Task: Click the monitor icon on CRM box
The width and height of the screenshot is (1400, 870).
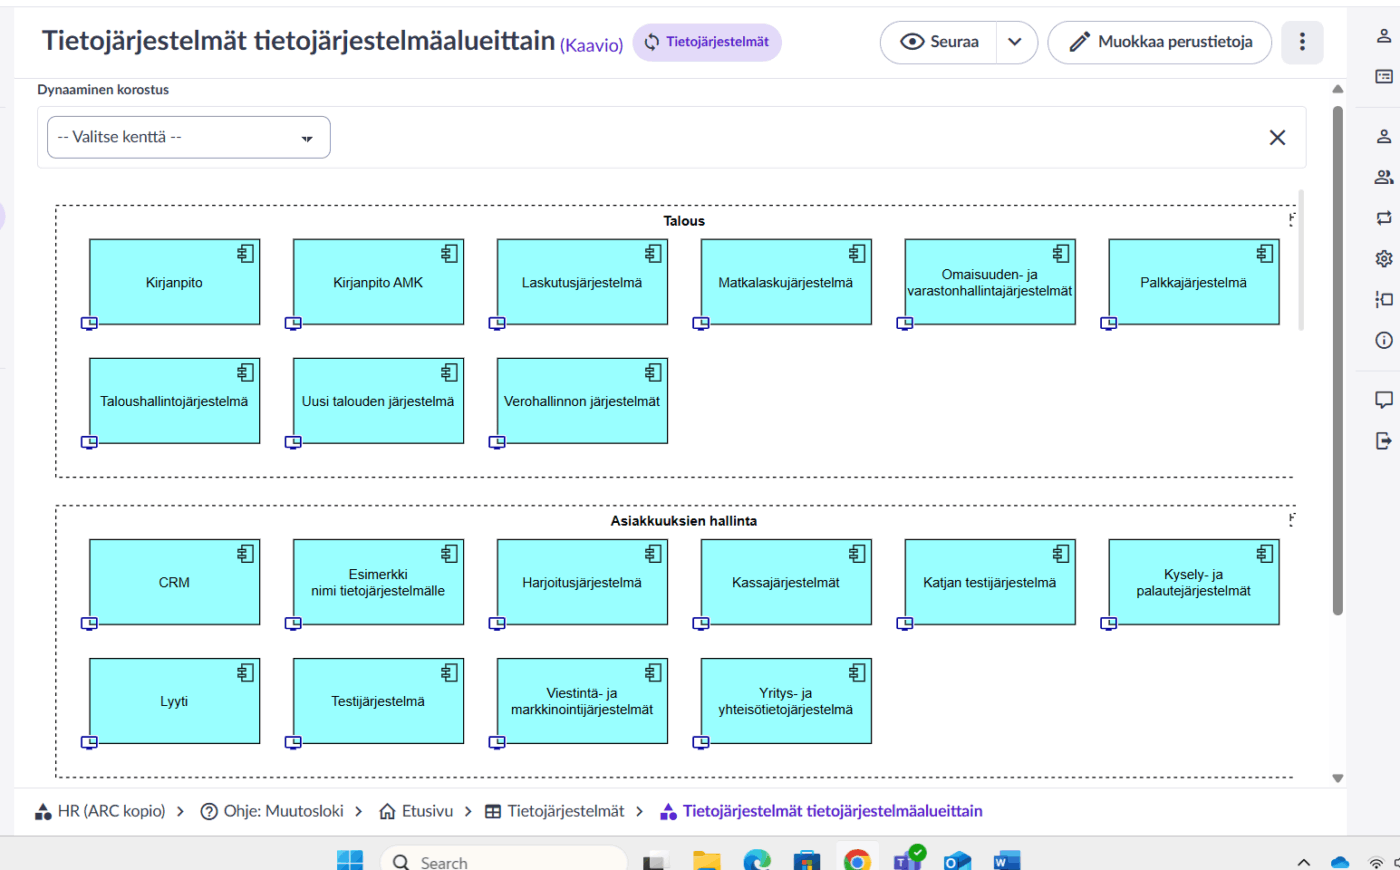Action: click(x=90, y=624)
